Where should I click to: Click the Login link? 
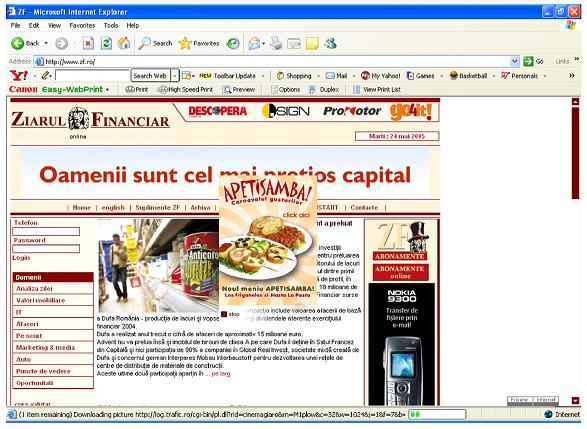pos(21,258)
